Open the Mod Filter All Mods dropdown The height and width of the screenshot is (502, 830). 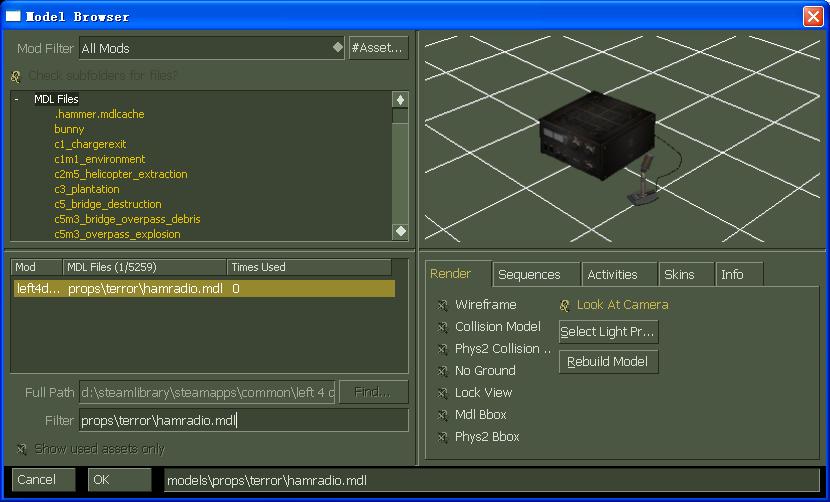211,48
